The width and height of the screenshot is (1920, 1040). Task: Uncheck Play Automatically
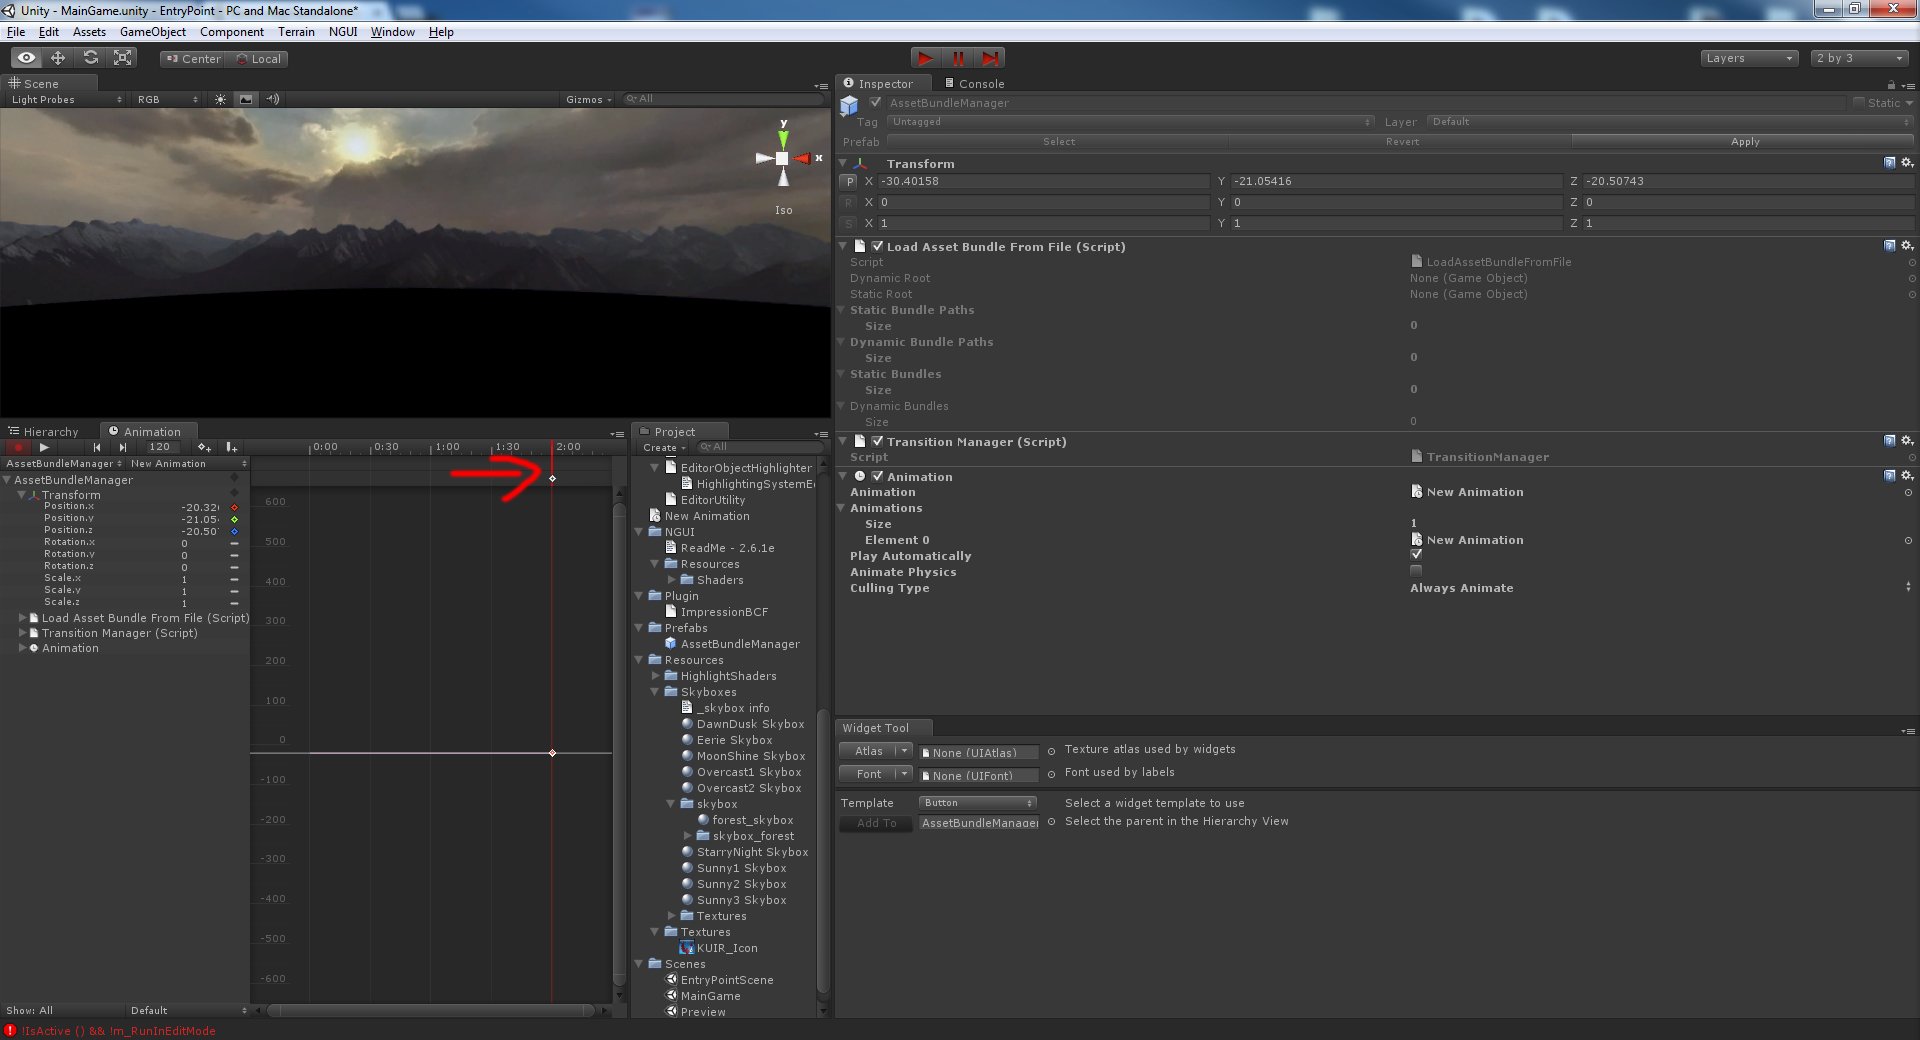point(1416,555)
